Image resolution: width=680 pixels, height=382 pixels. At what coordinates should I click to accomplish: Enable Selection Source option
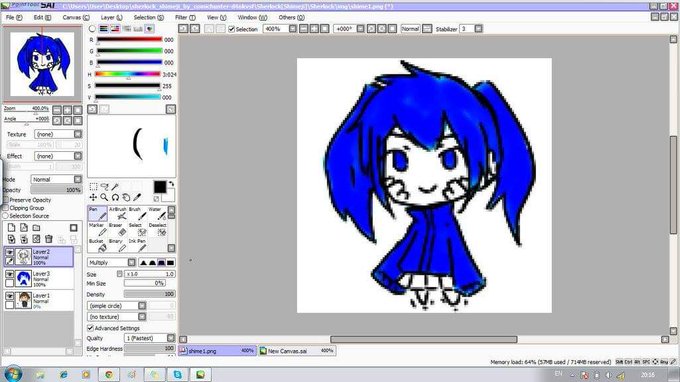click(x=6, y=215)
